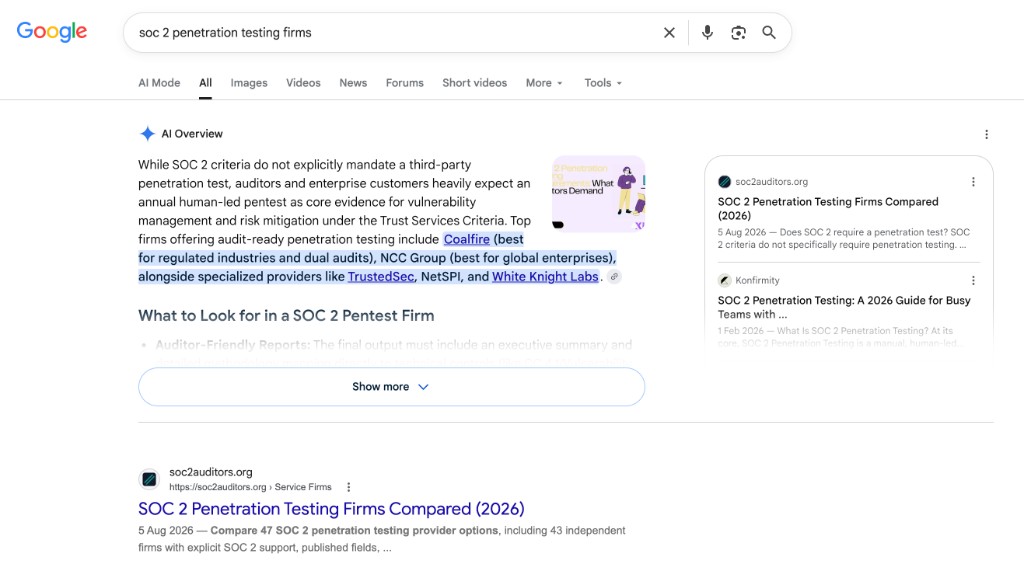1024x578 pixels.
Task: Click the 'AI Overview' label text
Action: 192,134
